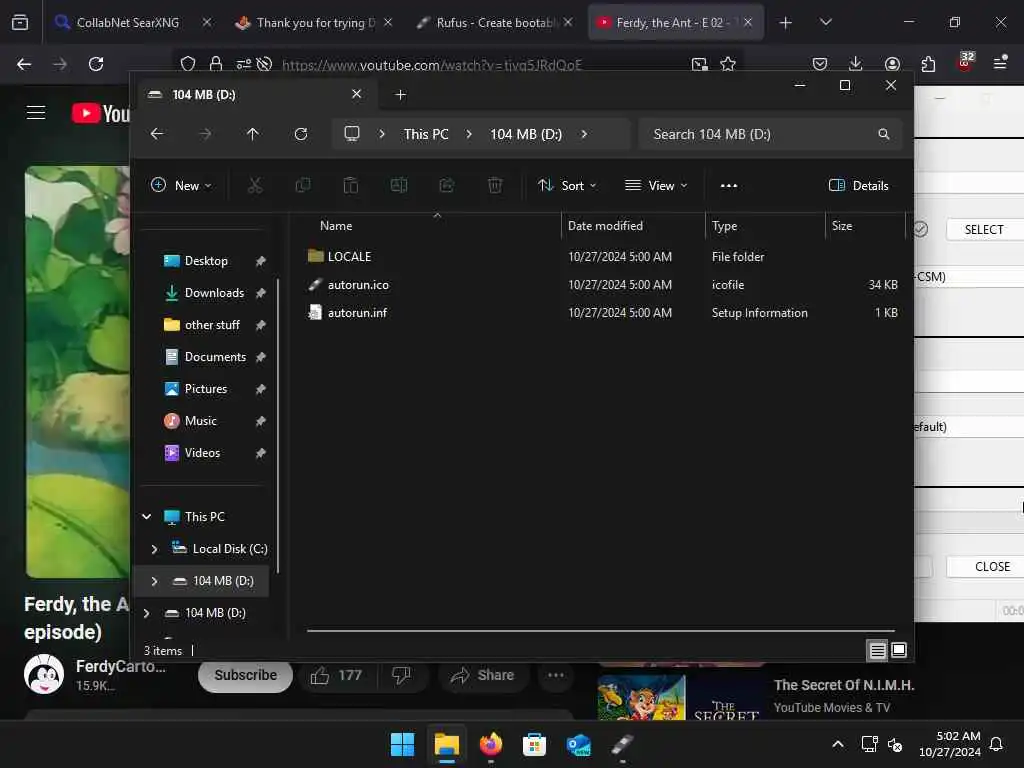Viewport: 1024px width, 768px height.
Task: Open the Firefox extensions puzzle icon
Action: click(x=928, y=64)
